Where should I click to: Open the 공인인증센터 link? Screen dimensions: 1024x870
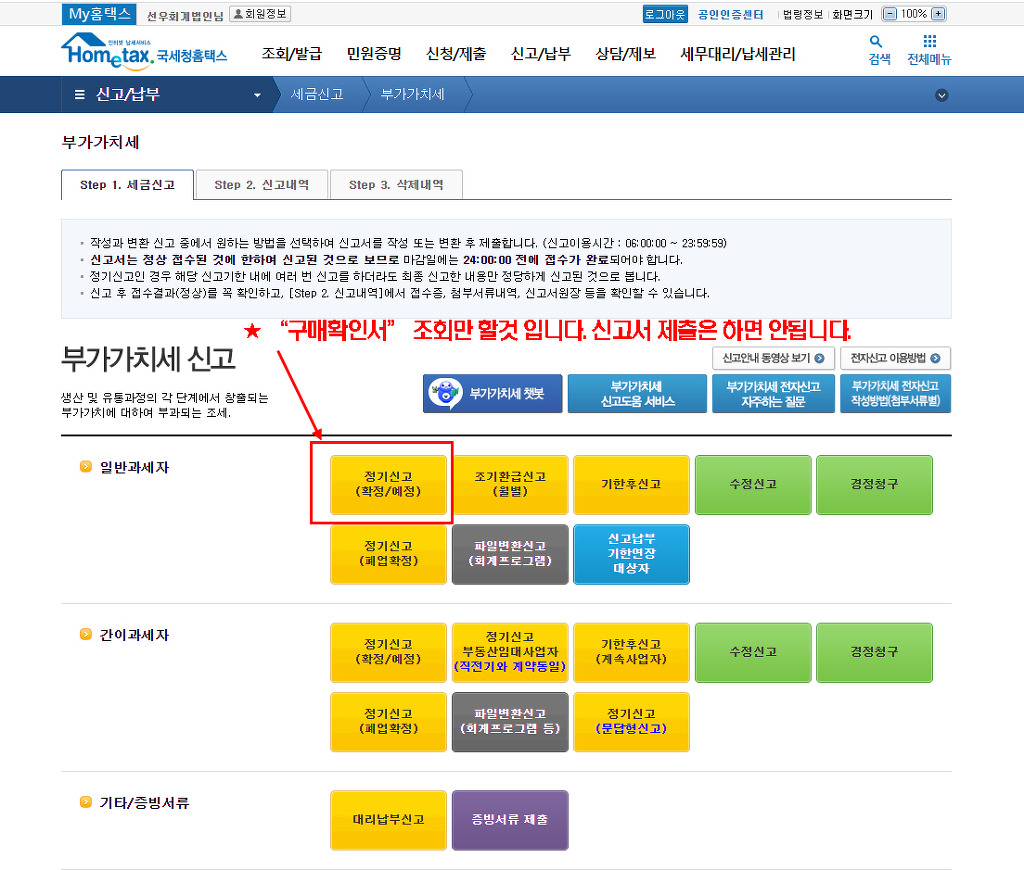coord(730,14)
